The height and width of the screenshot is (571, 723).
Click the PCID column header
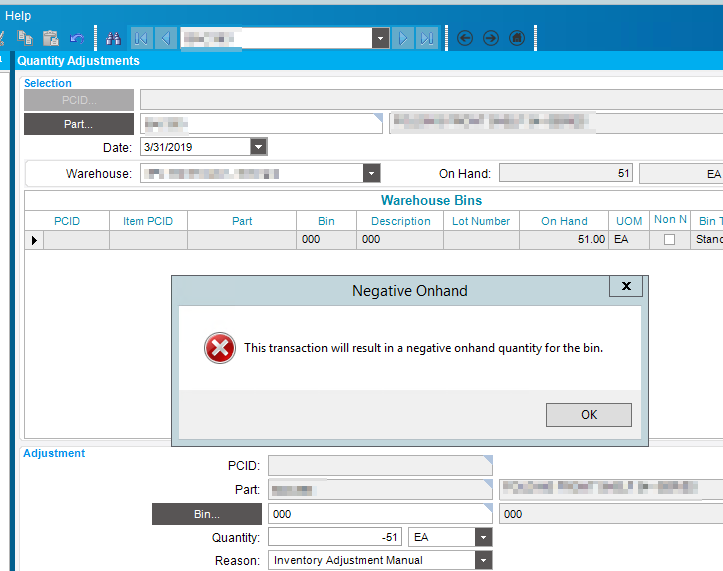[x=67, y=221]
